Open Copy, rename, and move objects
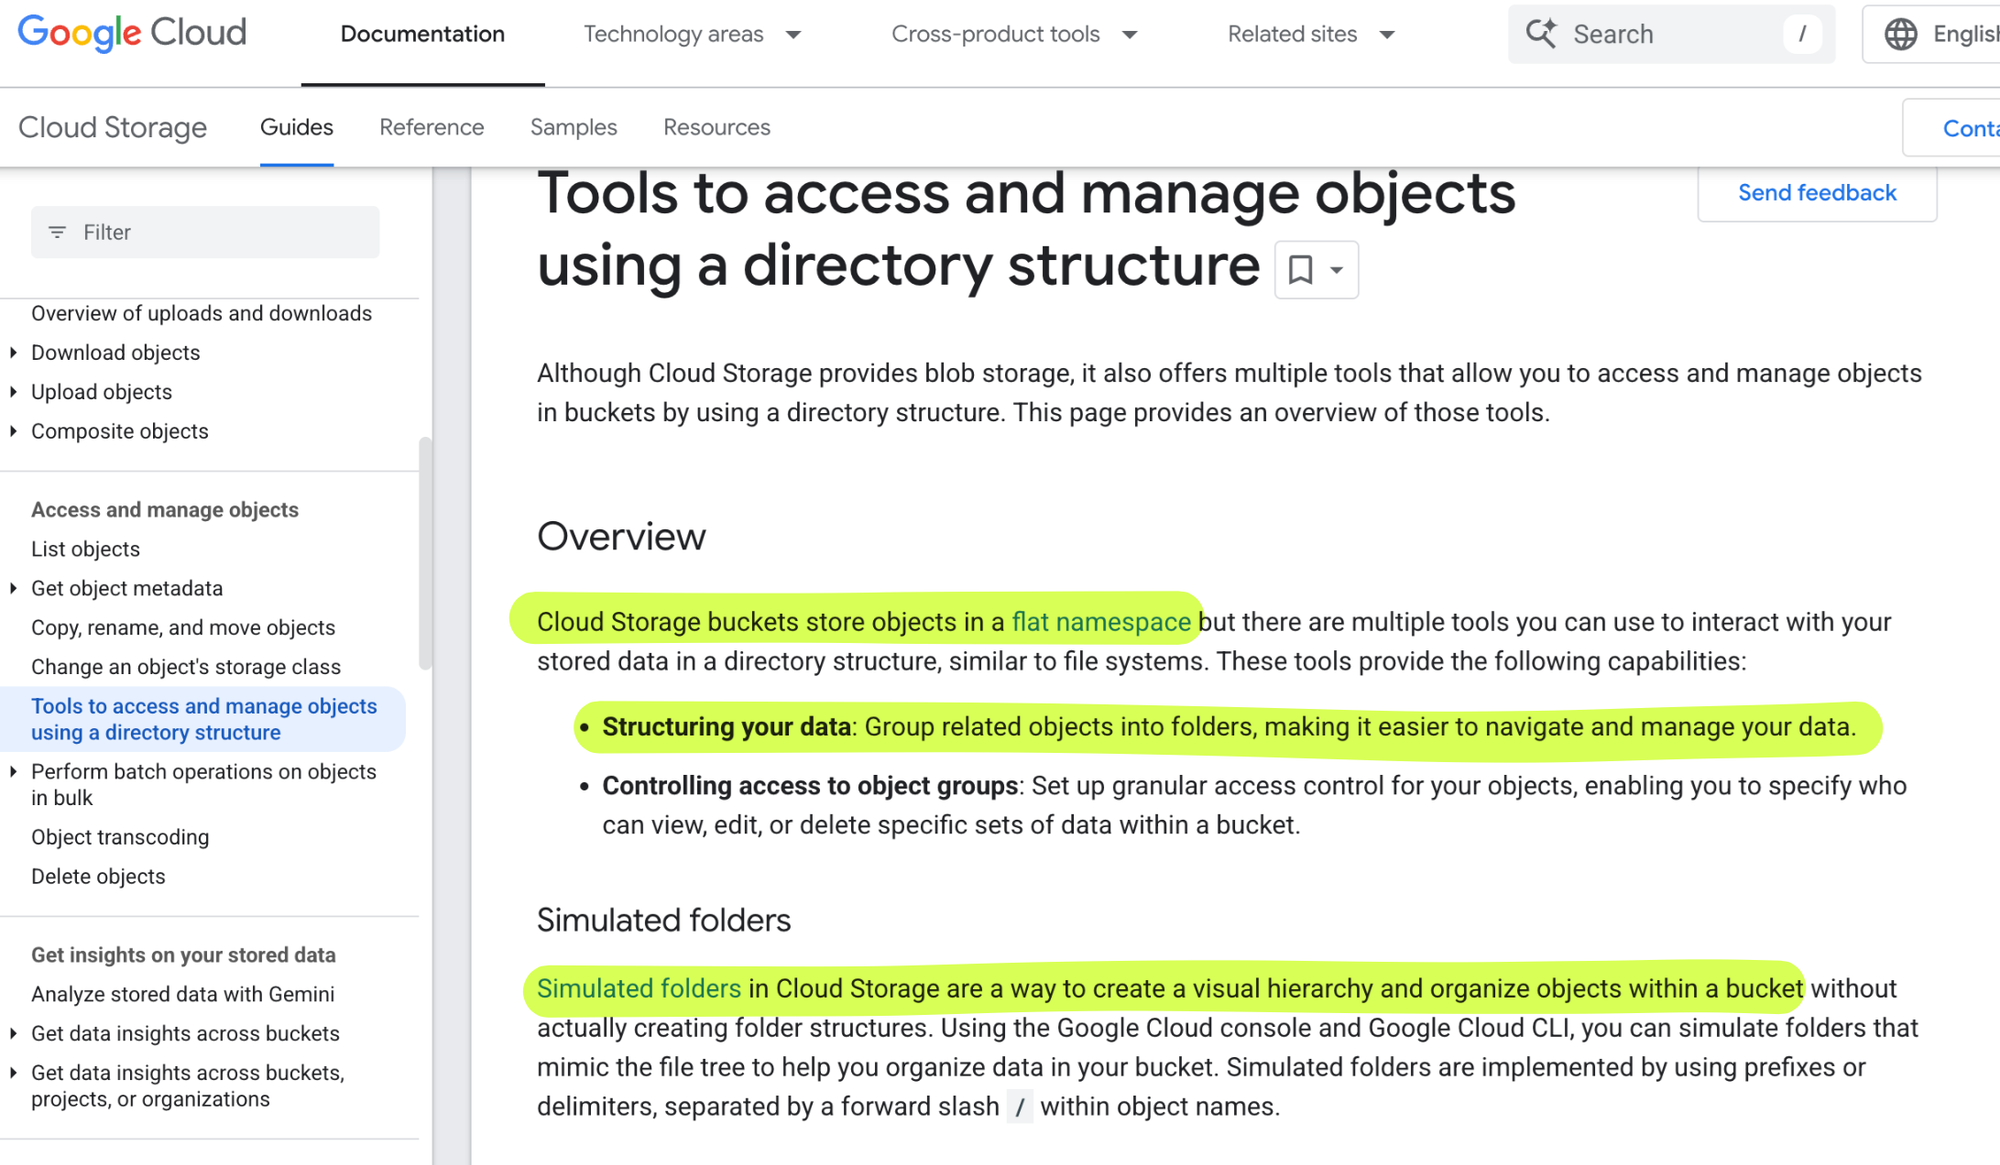Screen dimensions: 2000x1165 click(183, 627)
